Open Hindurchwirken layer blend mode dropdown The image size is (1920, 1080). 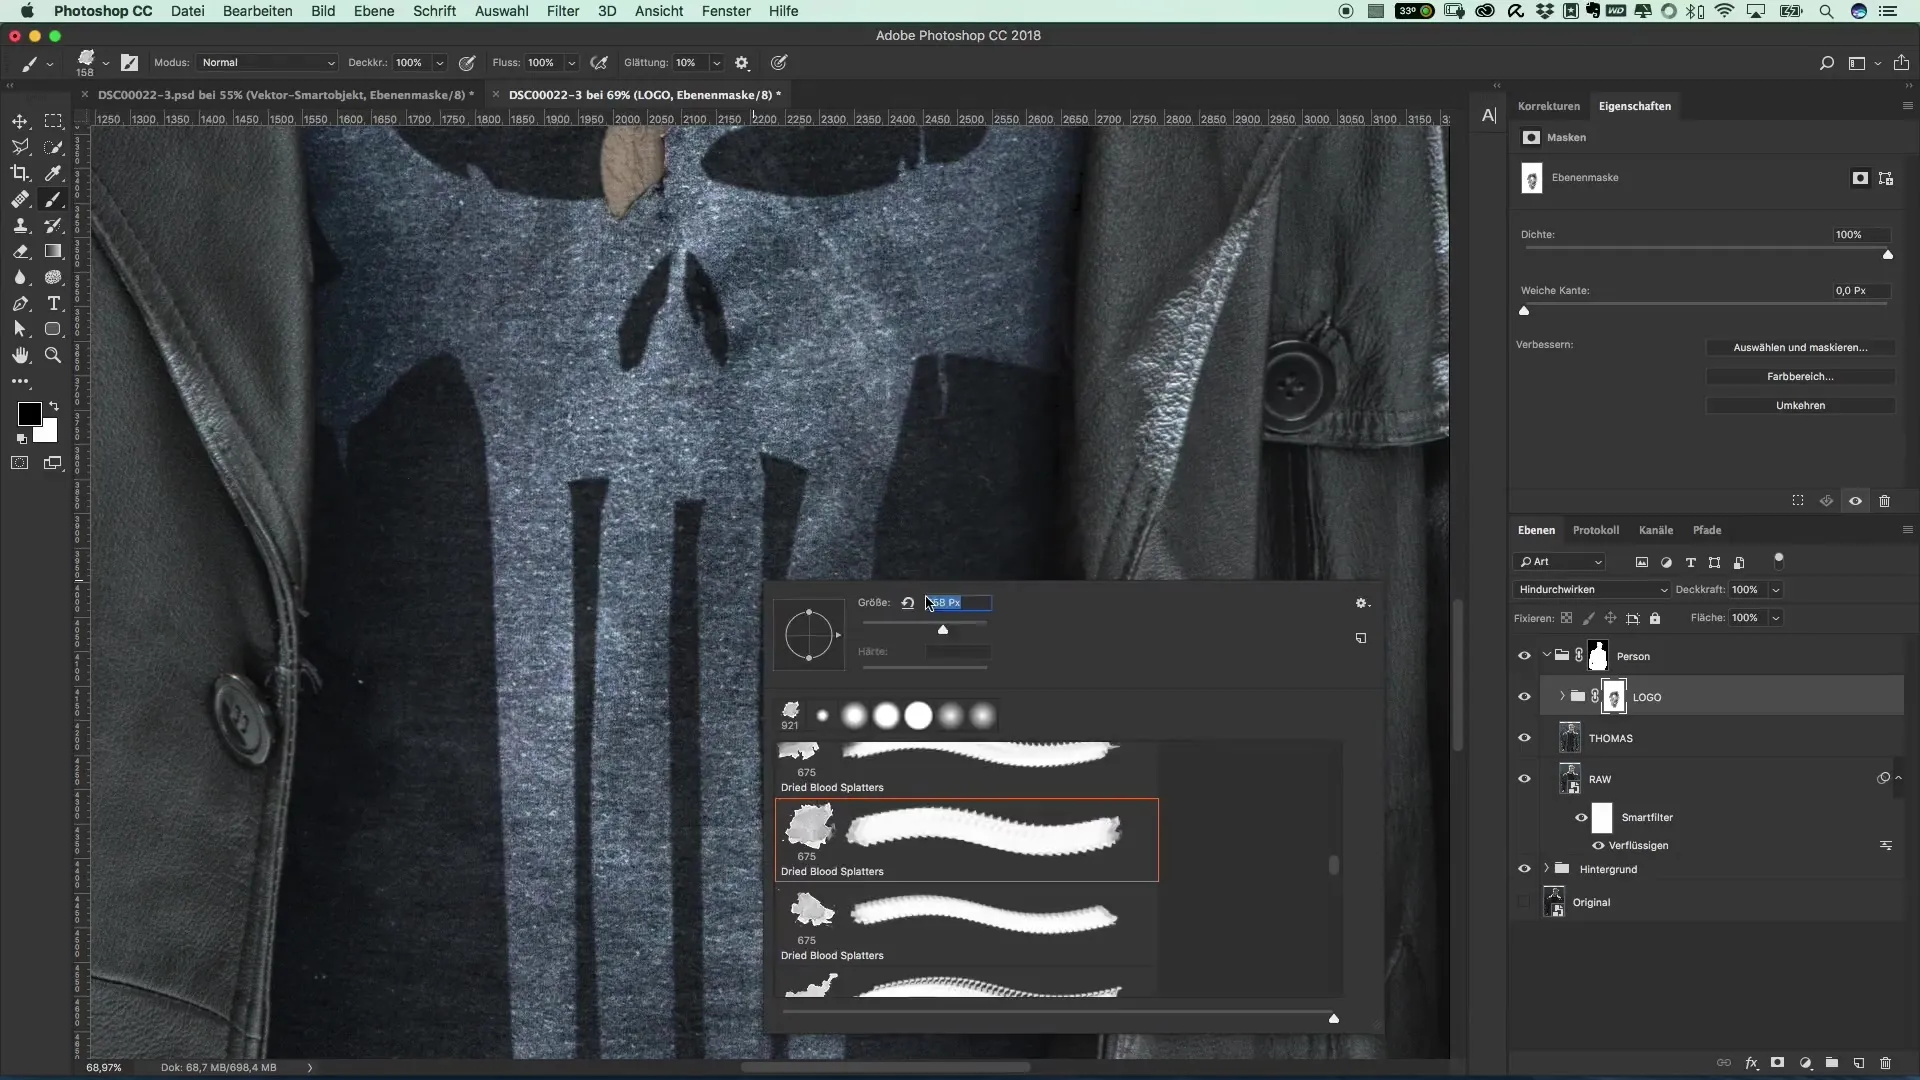click(x=1592, y=590)
